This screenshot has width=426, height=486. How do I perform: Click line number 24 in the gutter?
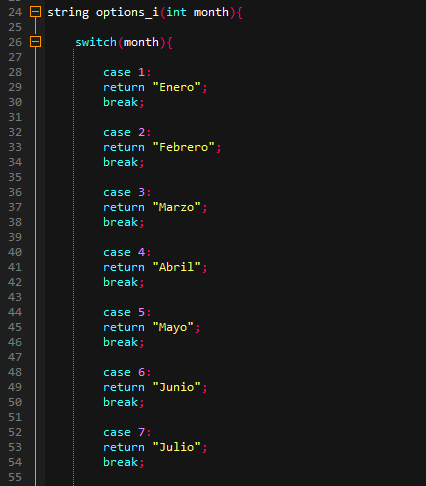[15, 12]
